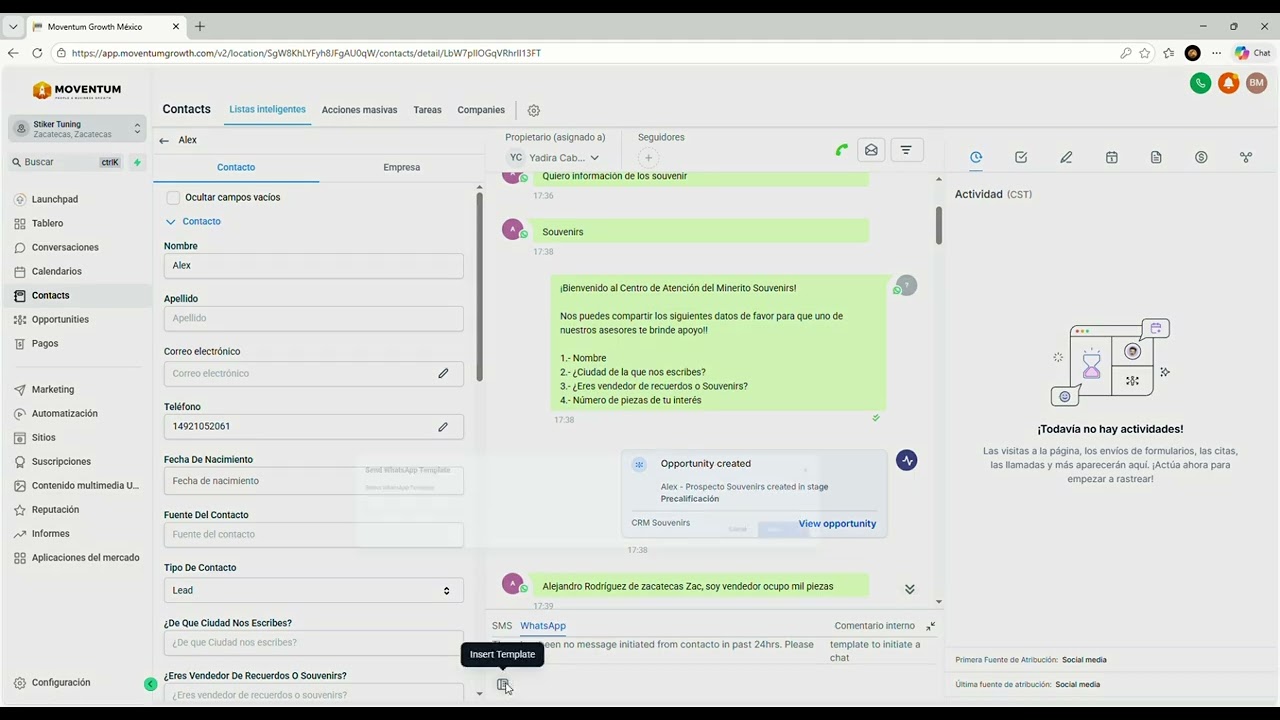This screenshot has width=1280, height=720.
Task: Click the Apellido input field
Action: 313,318
